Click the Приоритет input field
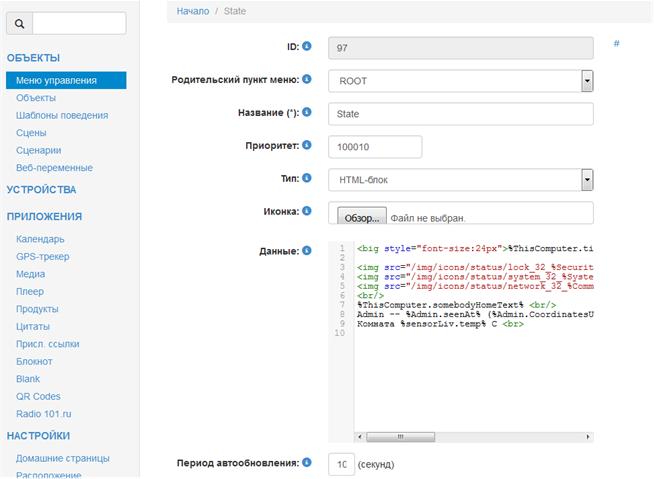Screen dimensions: 654x479 (x=375, y=147)
